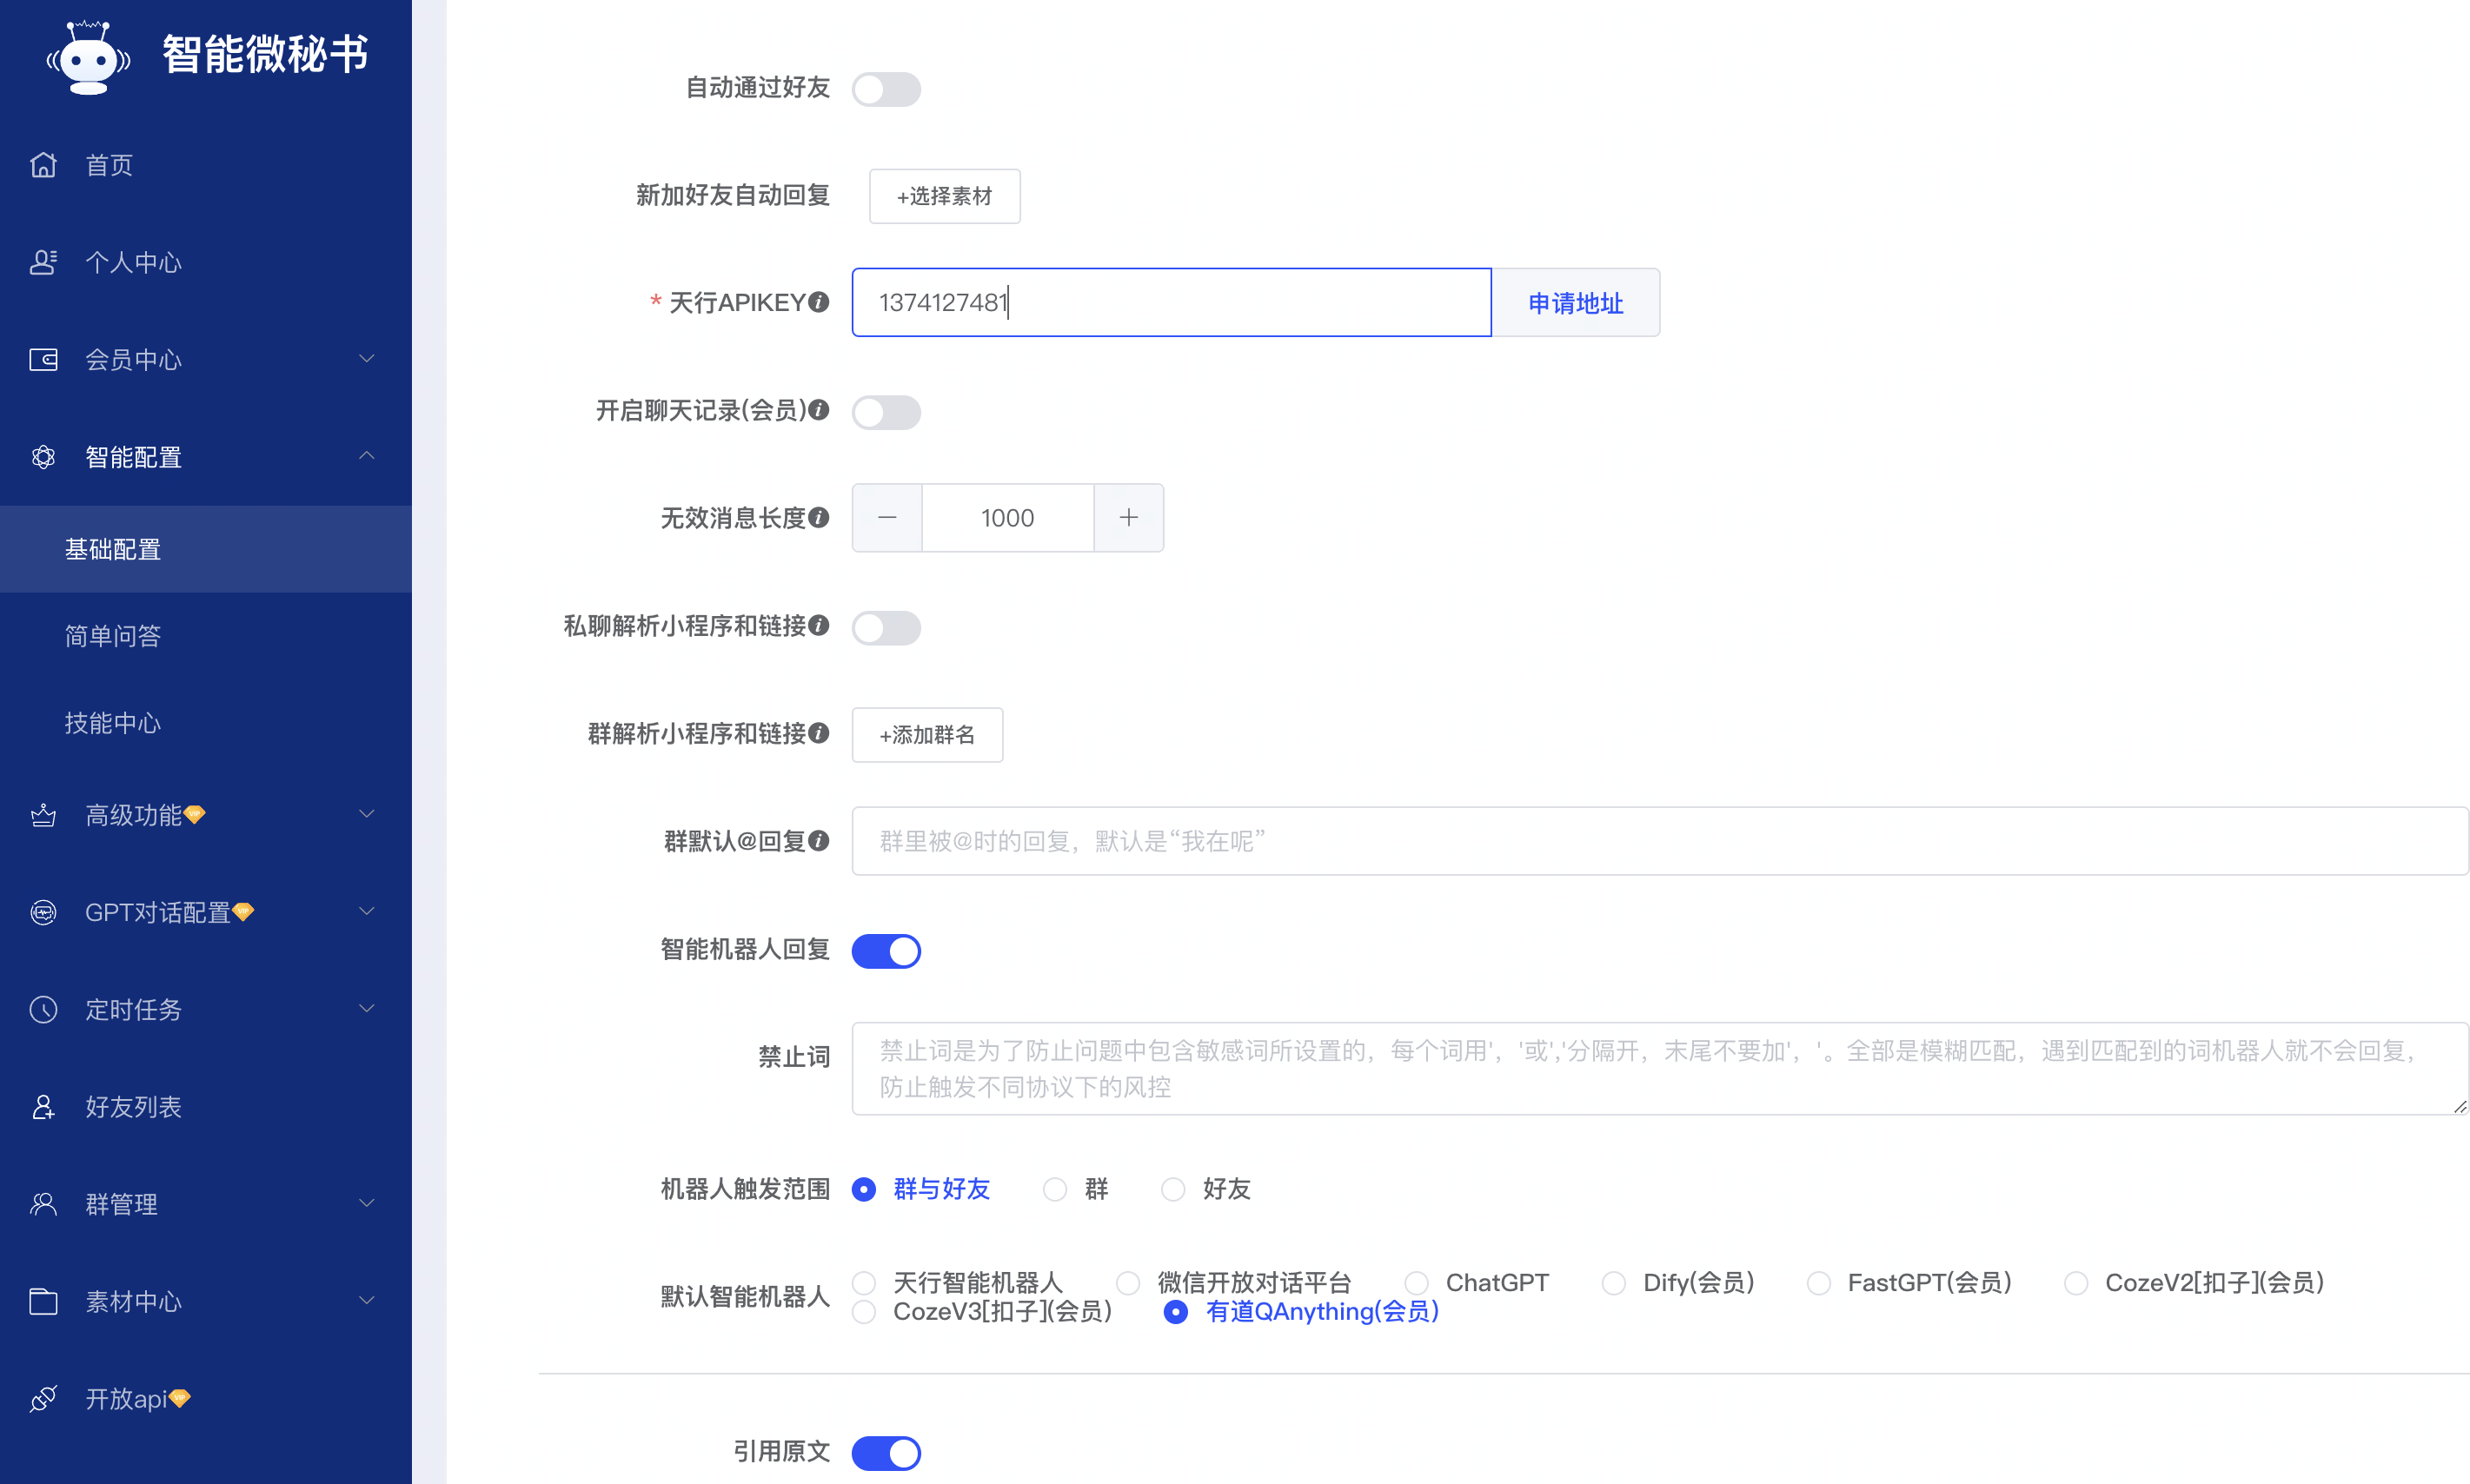Viewport: 2470px width, 1484px height.
Task: Enable the 自动通过好友 switch
Action: point(886,89)
